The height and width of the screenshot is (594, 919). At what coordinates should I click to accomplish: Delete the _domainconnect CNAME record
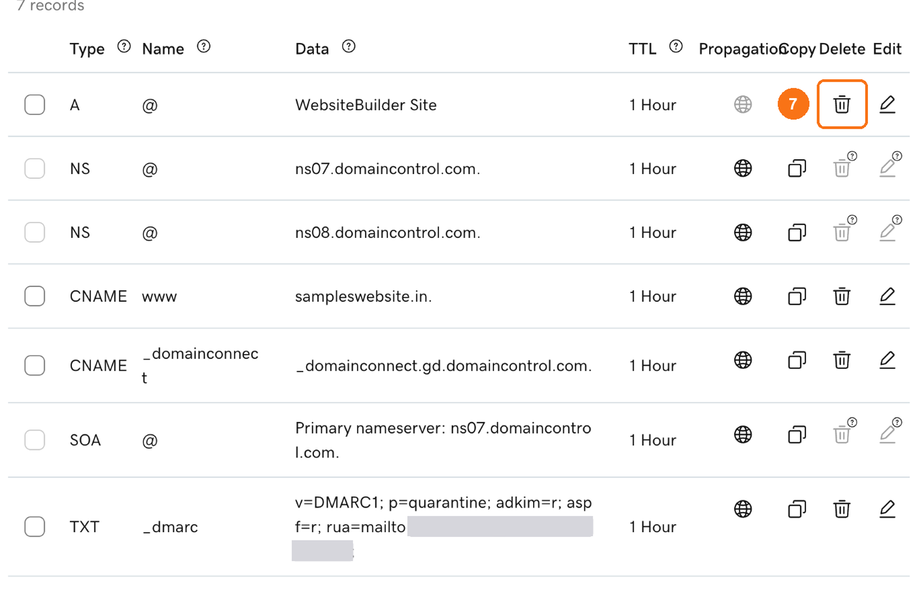(x=842, y=359)
